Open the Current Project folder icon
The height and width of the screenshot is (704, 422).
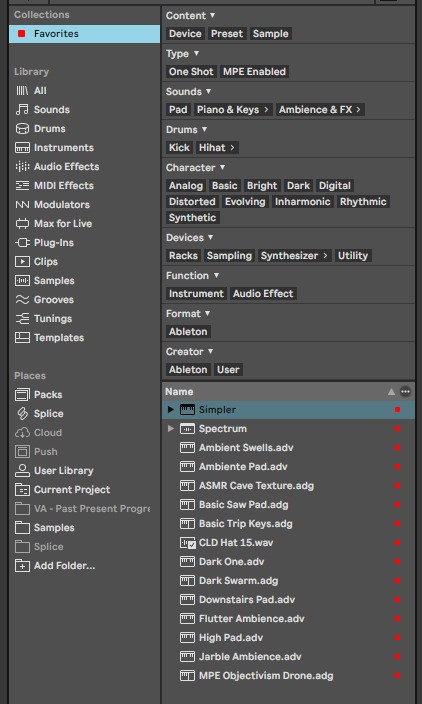[22, 489]
